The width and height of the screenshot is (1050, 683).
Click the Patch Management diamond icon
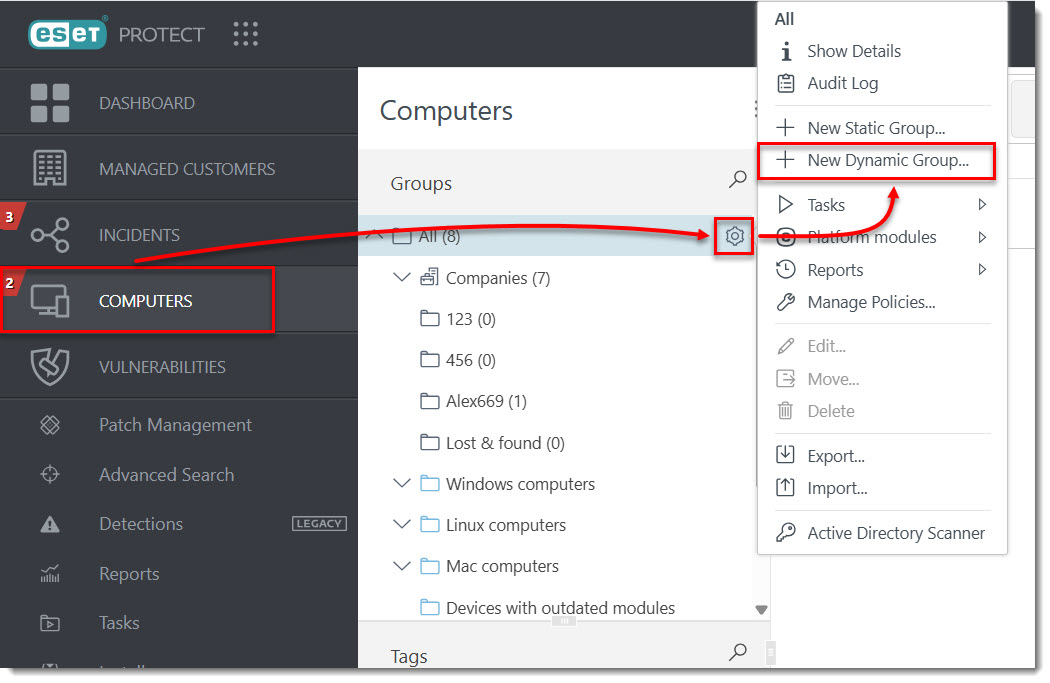(x=50, y=425)
